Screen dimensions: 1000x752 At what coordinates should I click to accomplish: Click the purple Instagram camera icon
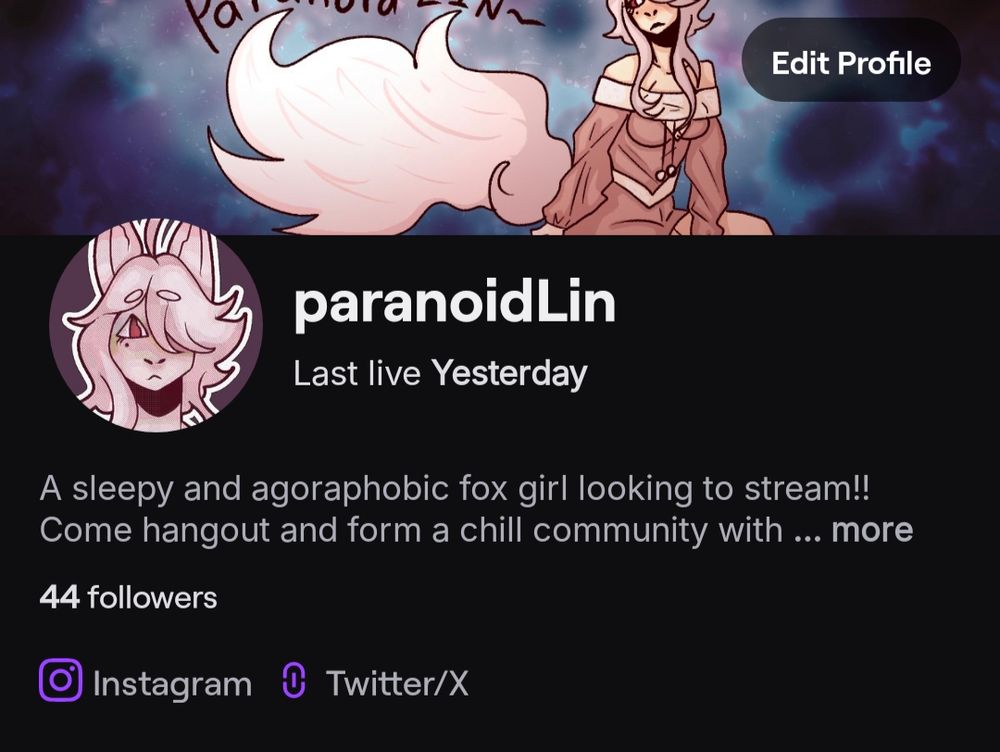(x=61, y=681)
